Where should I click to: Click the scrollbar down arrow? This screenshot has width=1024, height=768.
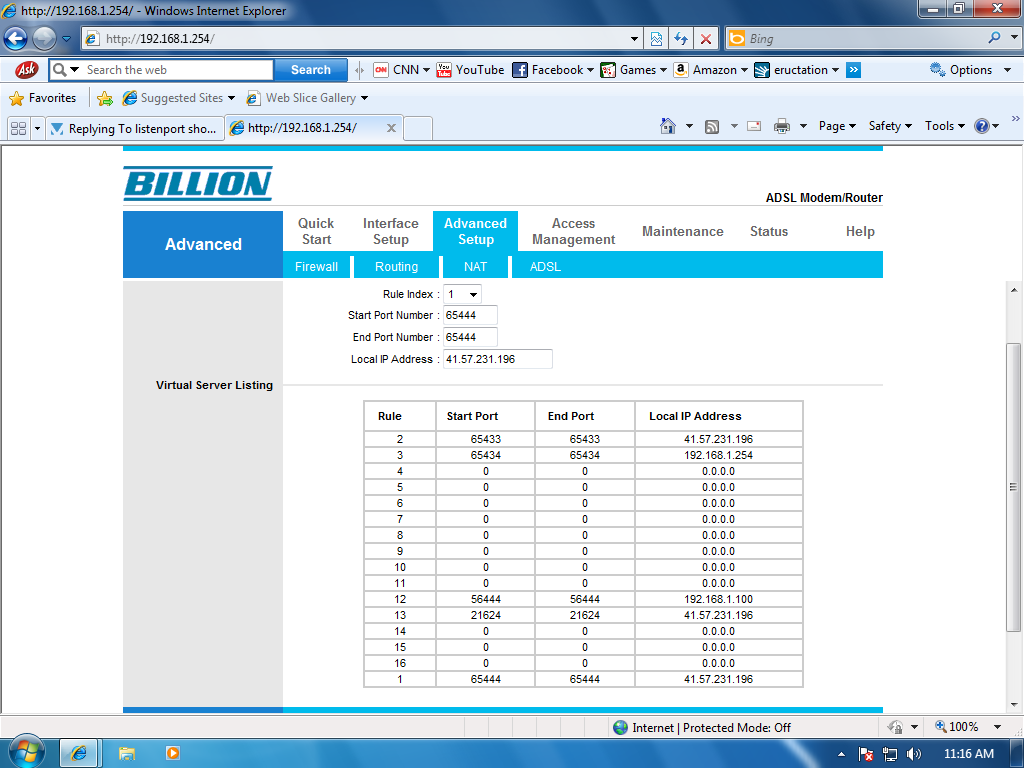[1014, 705]
